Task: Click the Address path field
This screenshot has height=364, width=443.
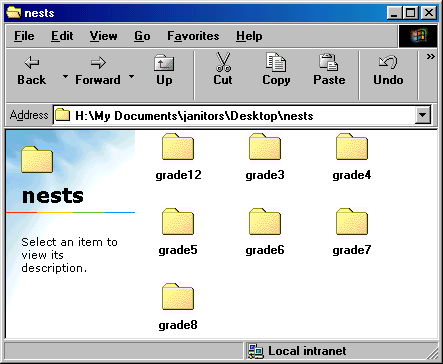Action: [x=235, y=115]
